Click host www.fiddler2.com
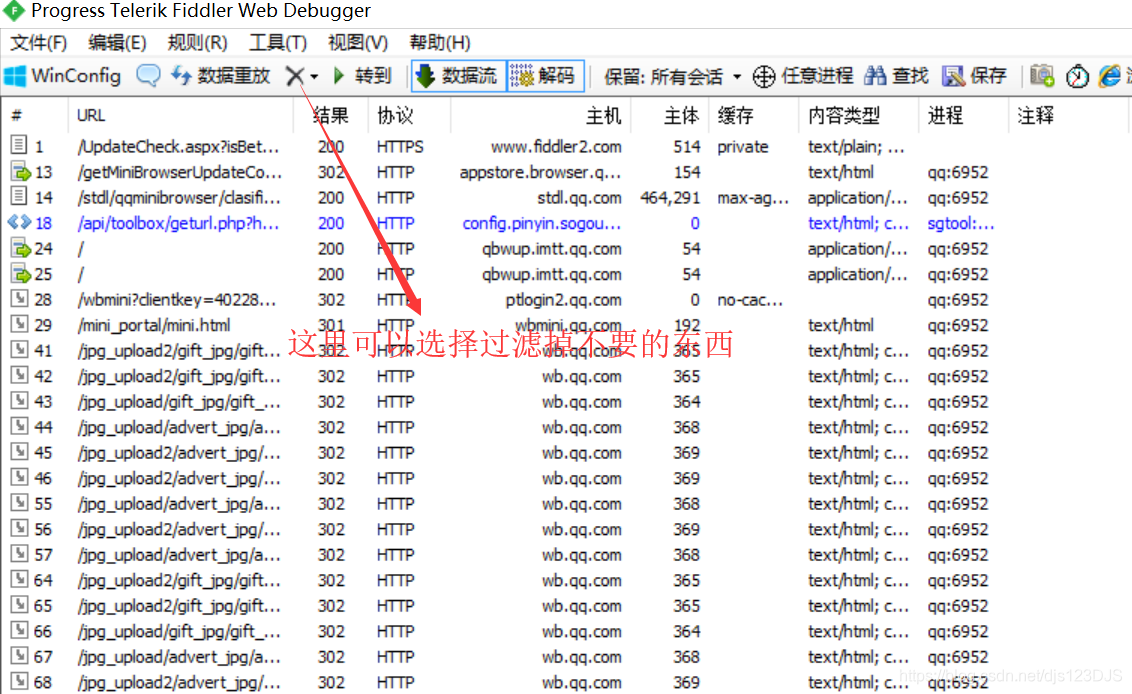The width and height of the screenshot is (1132, 694). [x=556, y=147]
